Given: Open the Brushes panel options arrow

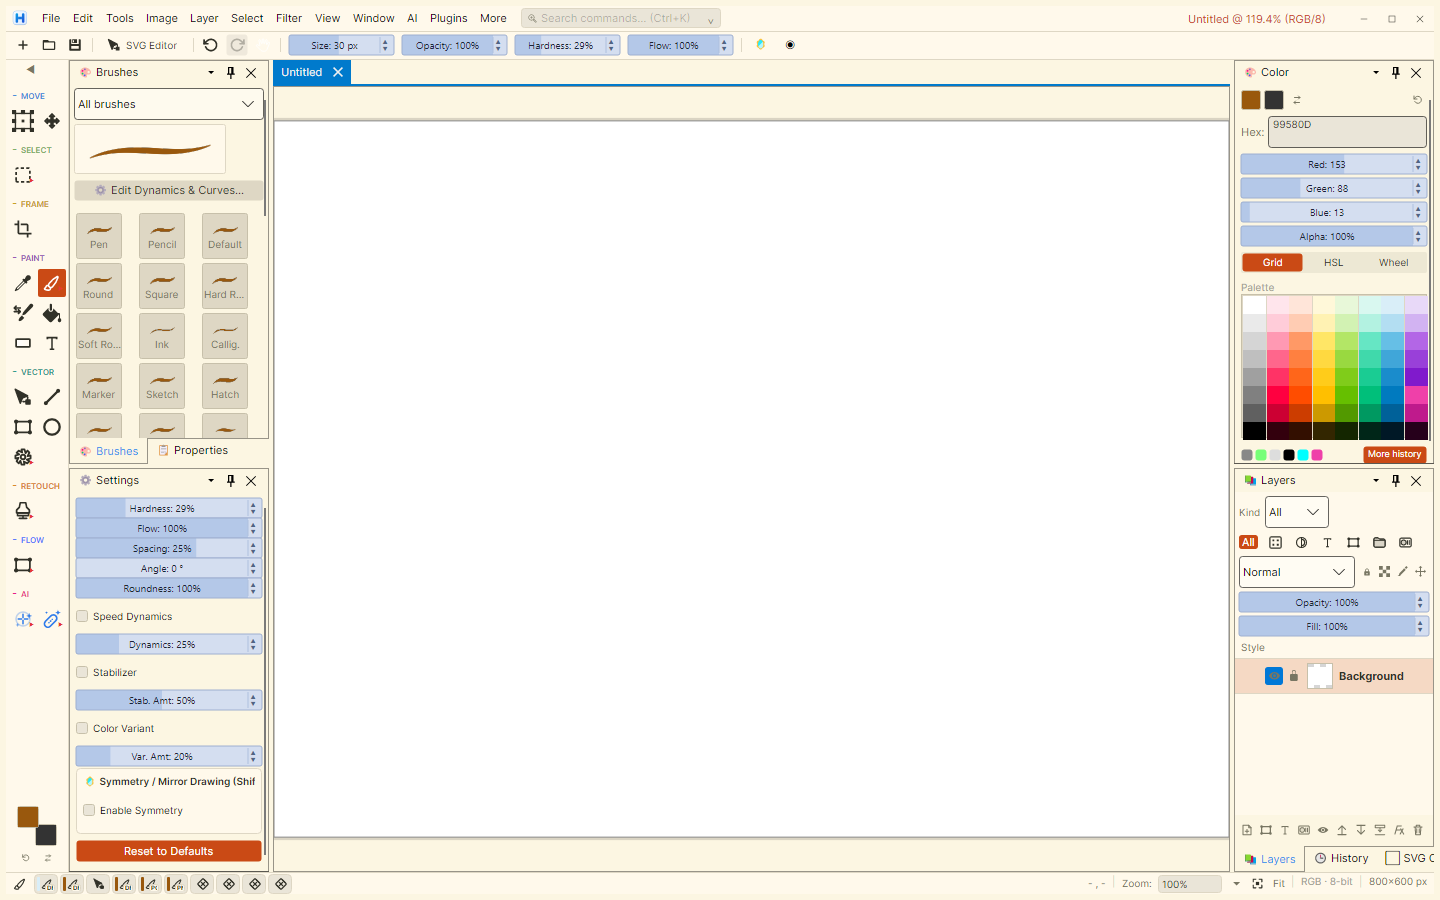Looking at the screenshot, I should (211, 73).
